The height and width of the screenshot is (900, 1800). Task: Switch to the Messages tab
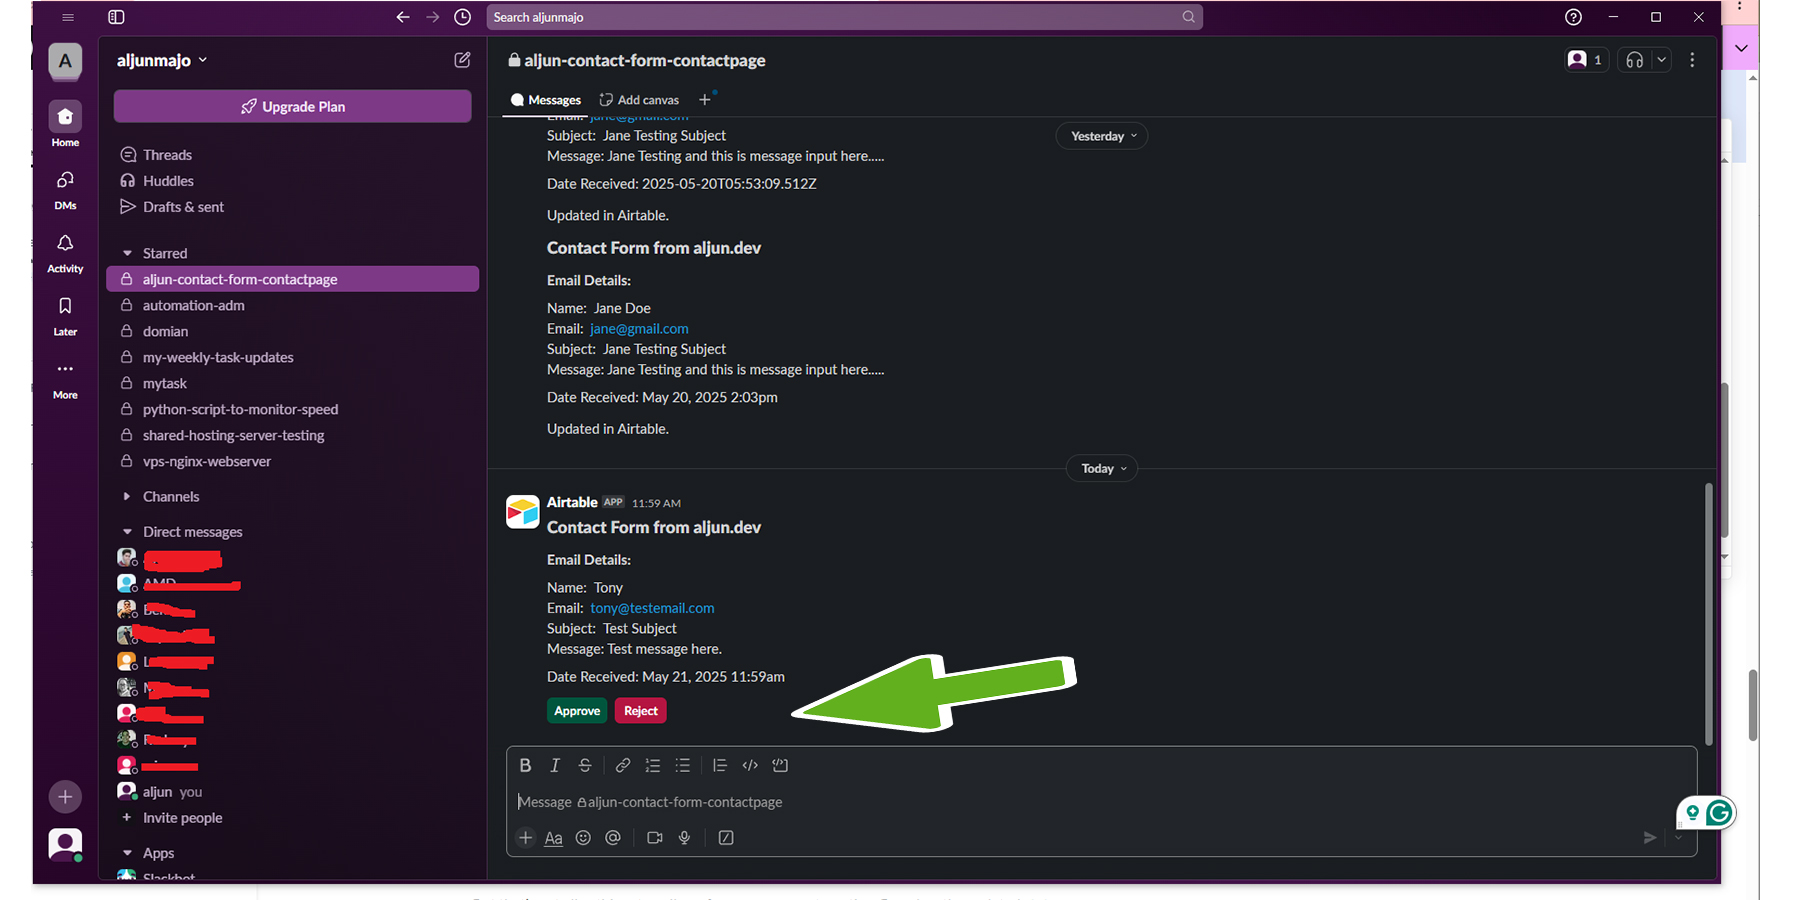(546, 100)
